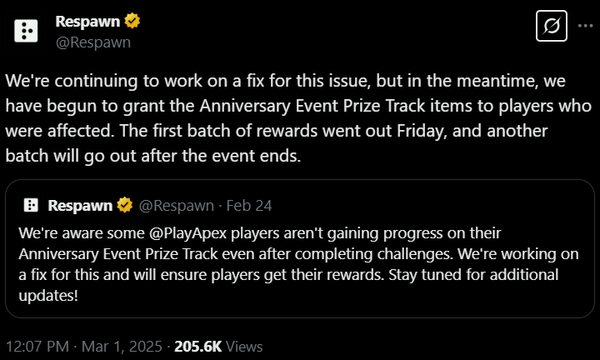The width and height of the screenshot is (600, 360).
Task: Click the small avatar in quoted post
Action: [31, 205]
